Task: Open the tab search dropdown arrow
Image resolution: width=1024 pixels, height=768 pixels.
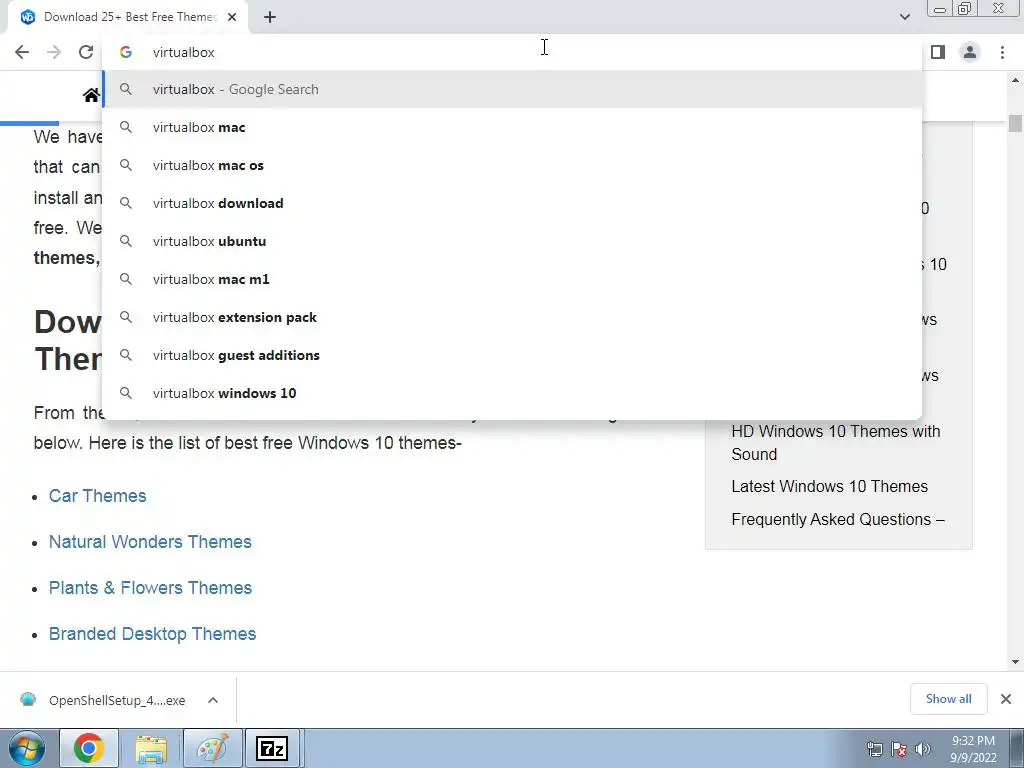Action: click(904, 17)
